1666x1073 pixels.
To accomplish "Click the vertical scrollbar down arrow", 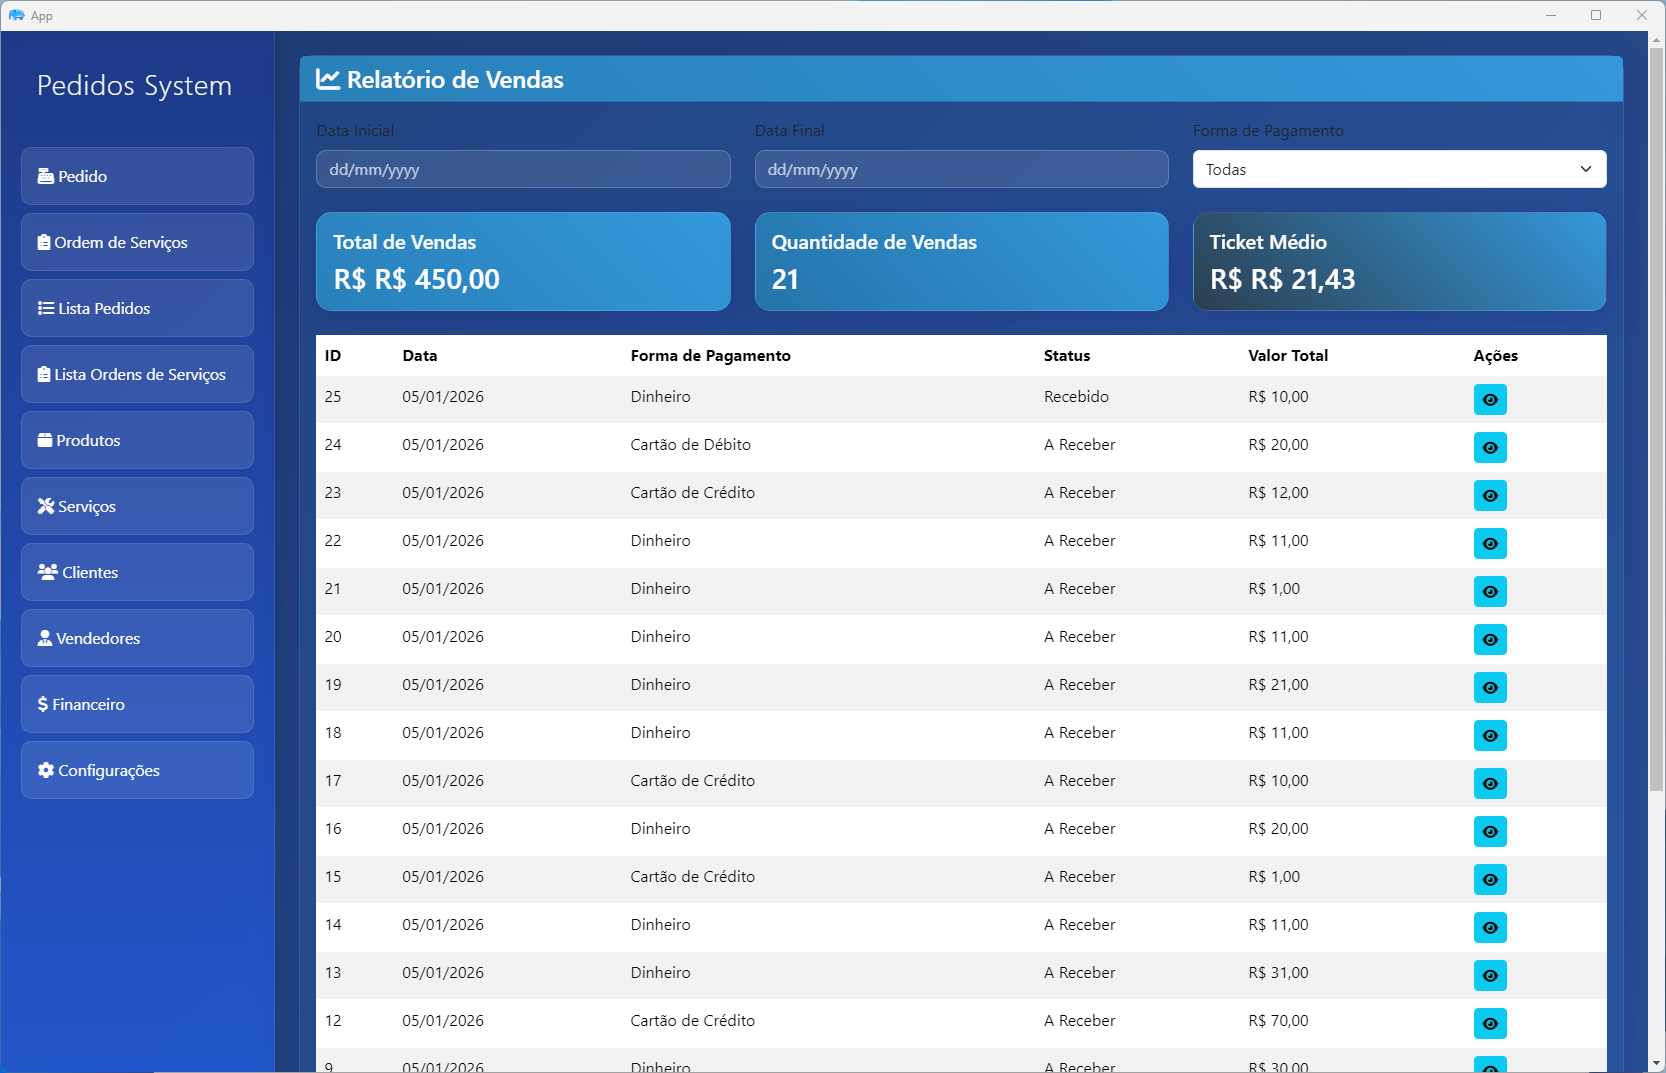I will tap(1656, 1063).
